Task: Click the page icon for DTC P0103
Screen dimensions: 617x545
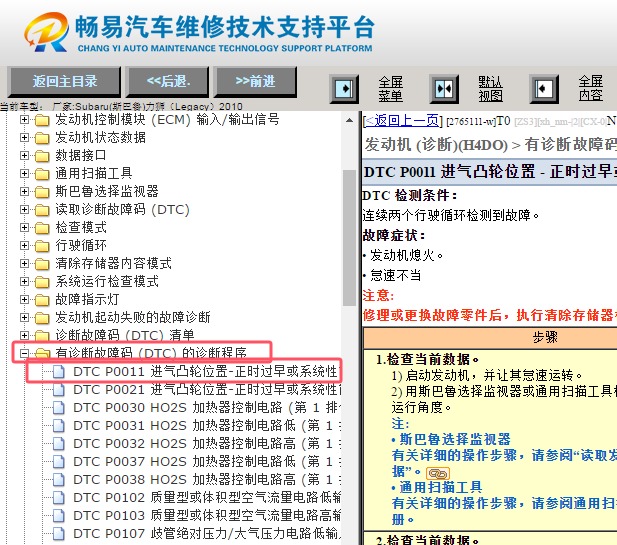Action: pyautogui.click(x=59, y=515)
